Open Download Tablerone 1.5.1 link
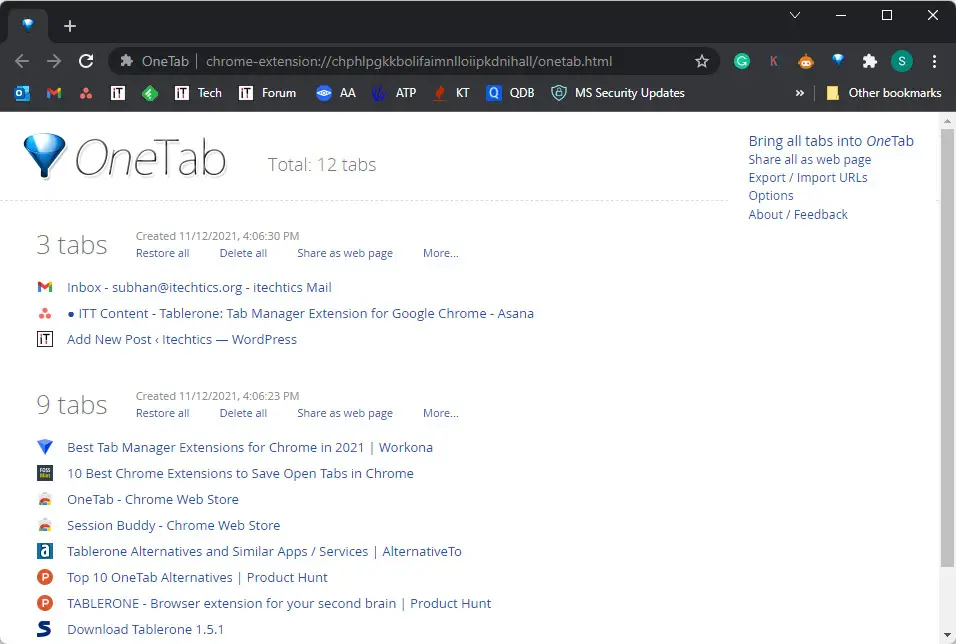Viewport: 956px width, 644px height. (145, 629)
